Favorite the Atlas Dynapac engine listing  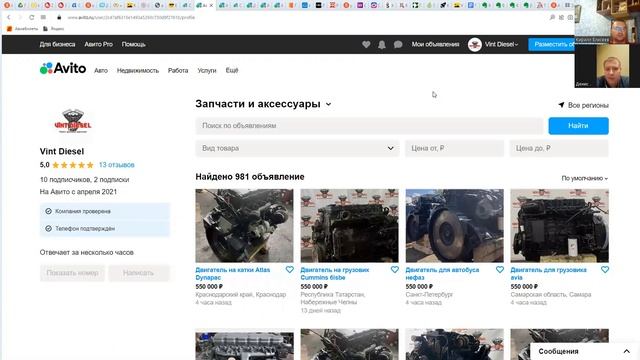[x=289, y=269]
